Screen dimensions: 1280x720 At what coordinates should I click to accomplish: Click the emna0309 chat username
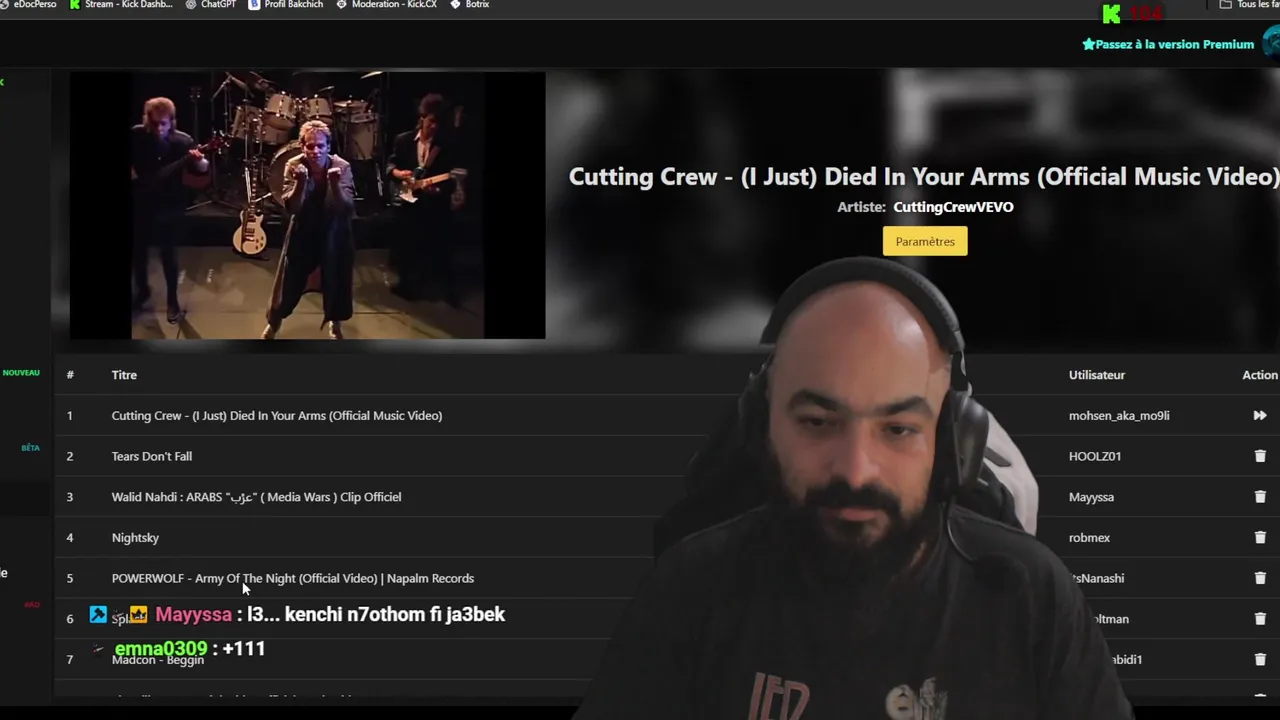(161, 649)
